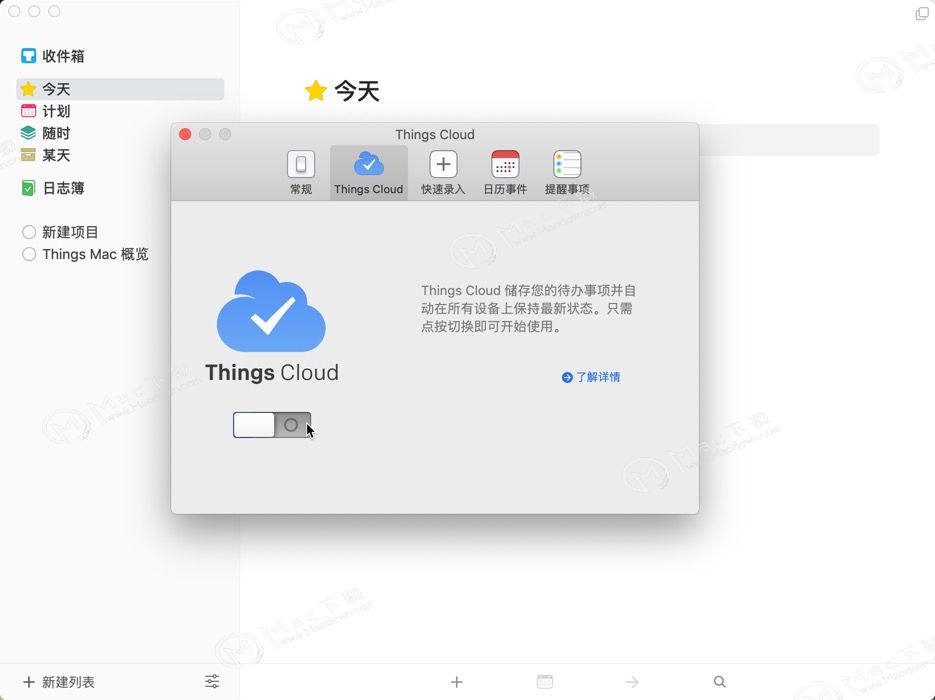
Task: Open the 随时 list
Action: tap(45, 133)
